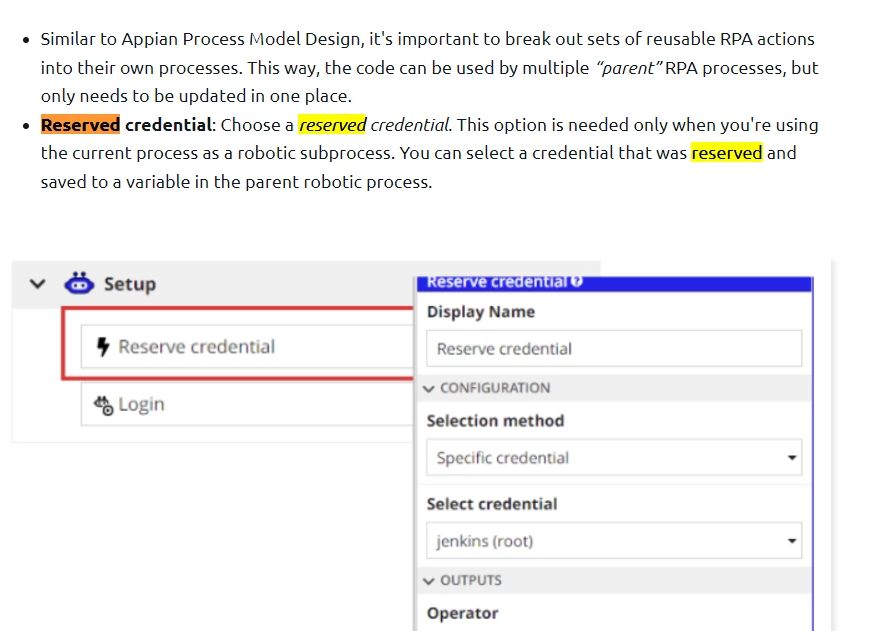Click the yellow highlighted italic reserved word

pos(332,125)
